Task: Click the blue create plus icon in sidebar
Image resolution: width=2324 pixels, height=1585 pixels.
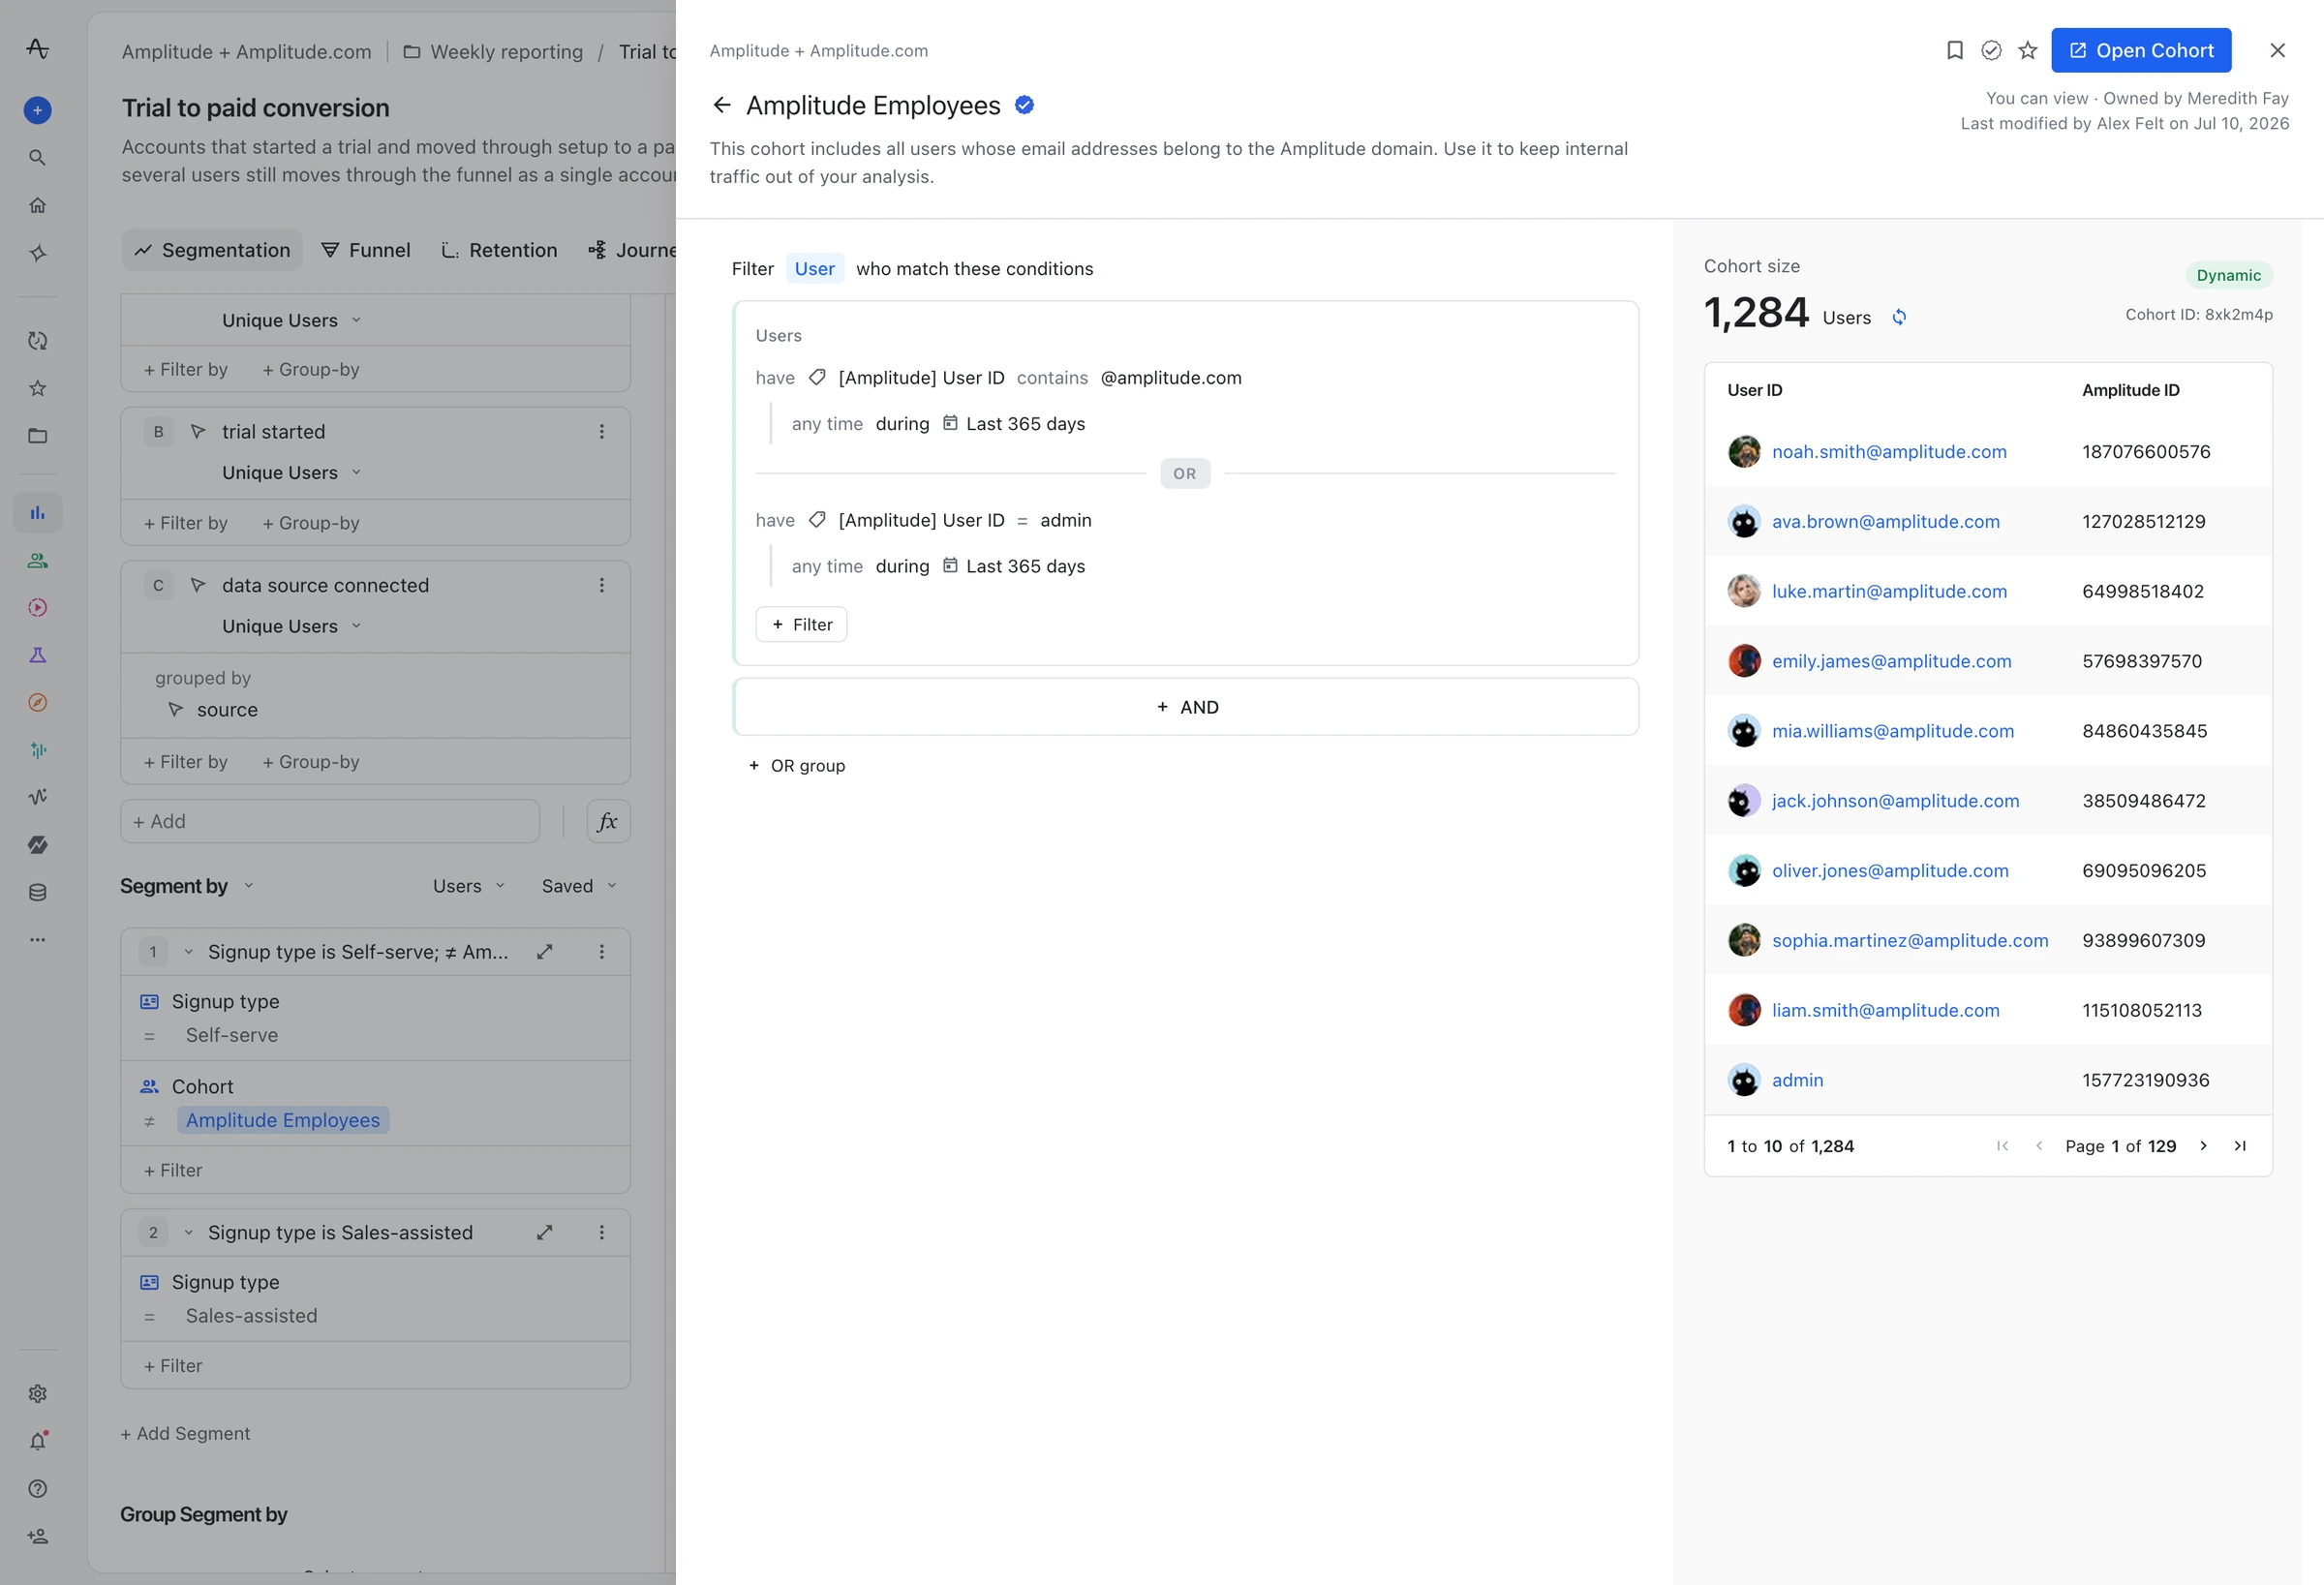Action: (x=37, y=110)
